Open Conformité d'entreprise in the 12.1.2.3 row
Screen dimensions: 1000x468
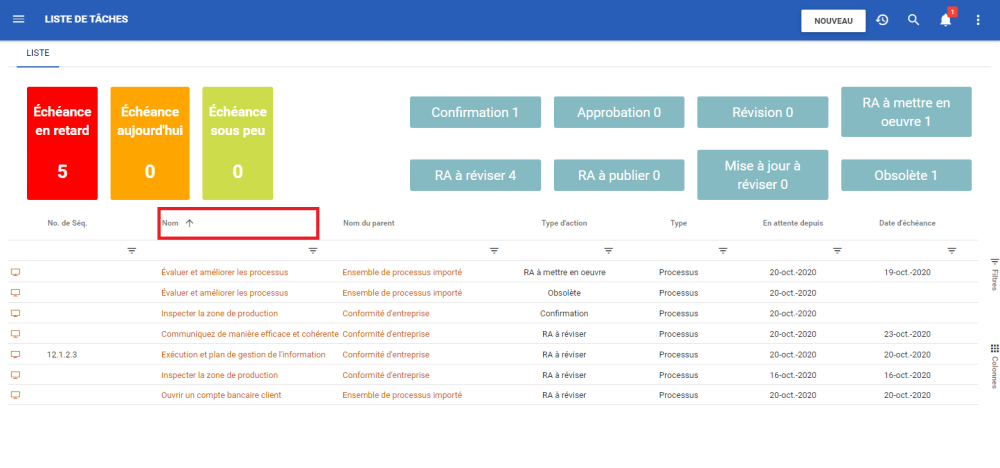click(x=386, y=354)
